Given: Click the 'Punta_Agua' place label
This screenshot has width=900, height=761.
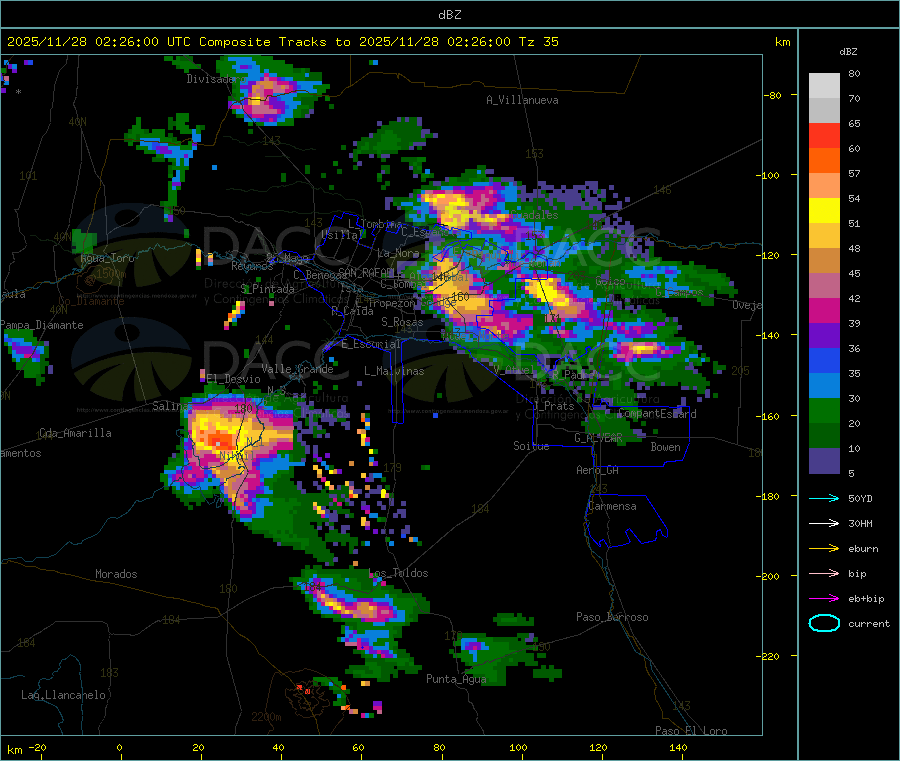Looking at the screenshot, I should (x=456, y=679).
